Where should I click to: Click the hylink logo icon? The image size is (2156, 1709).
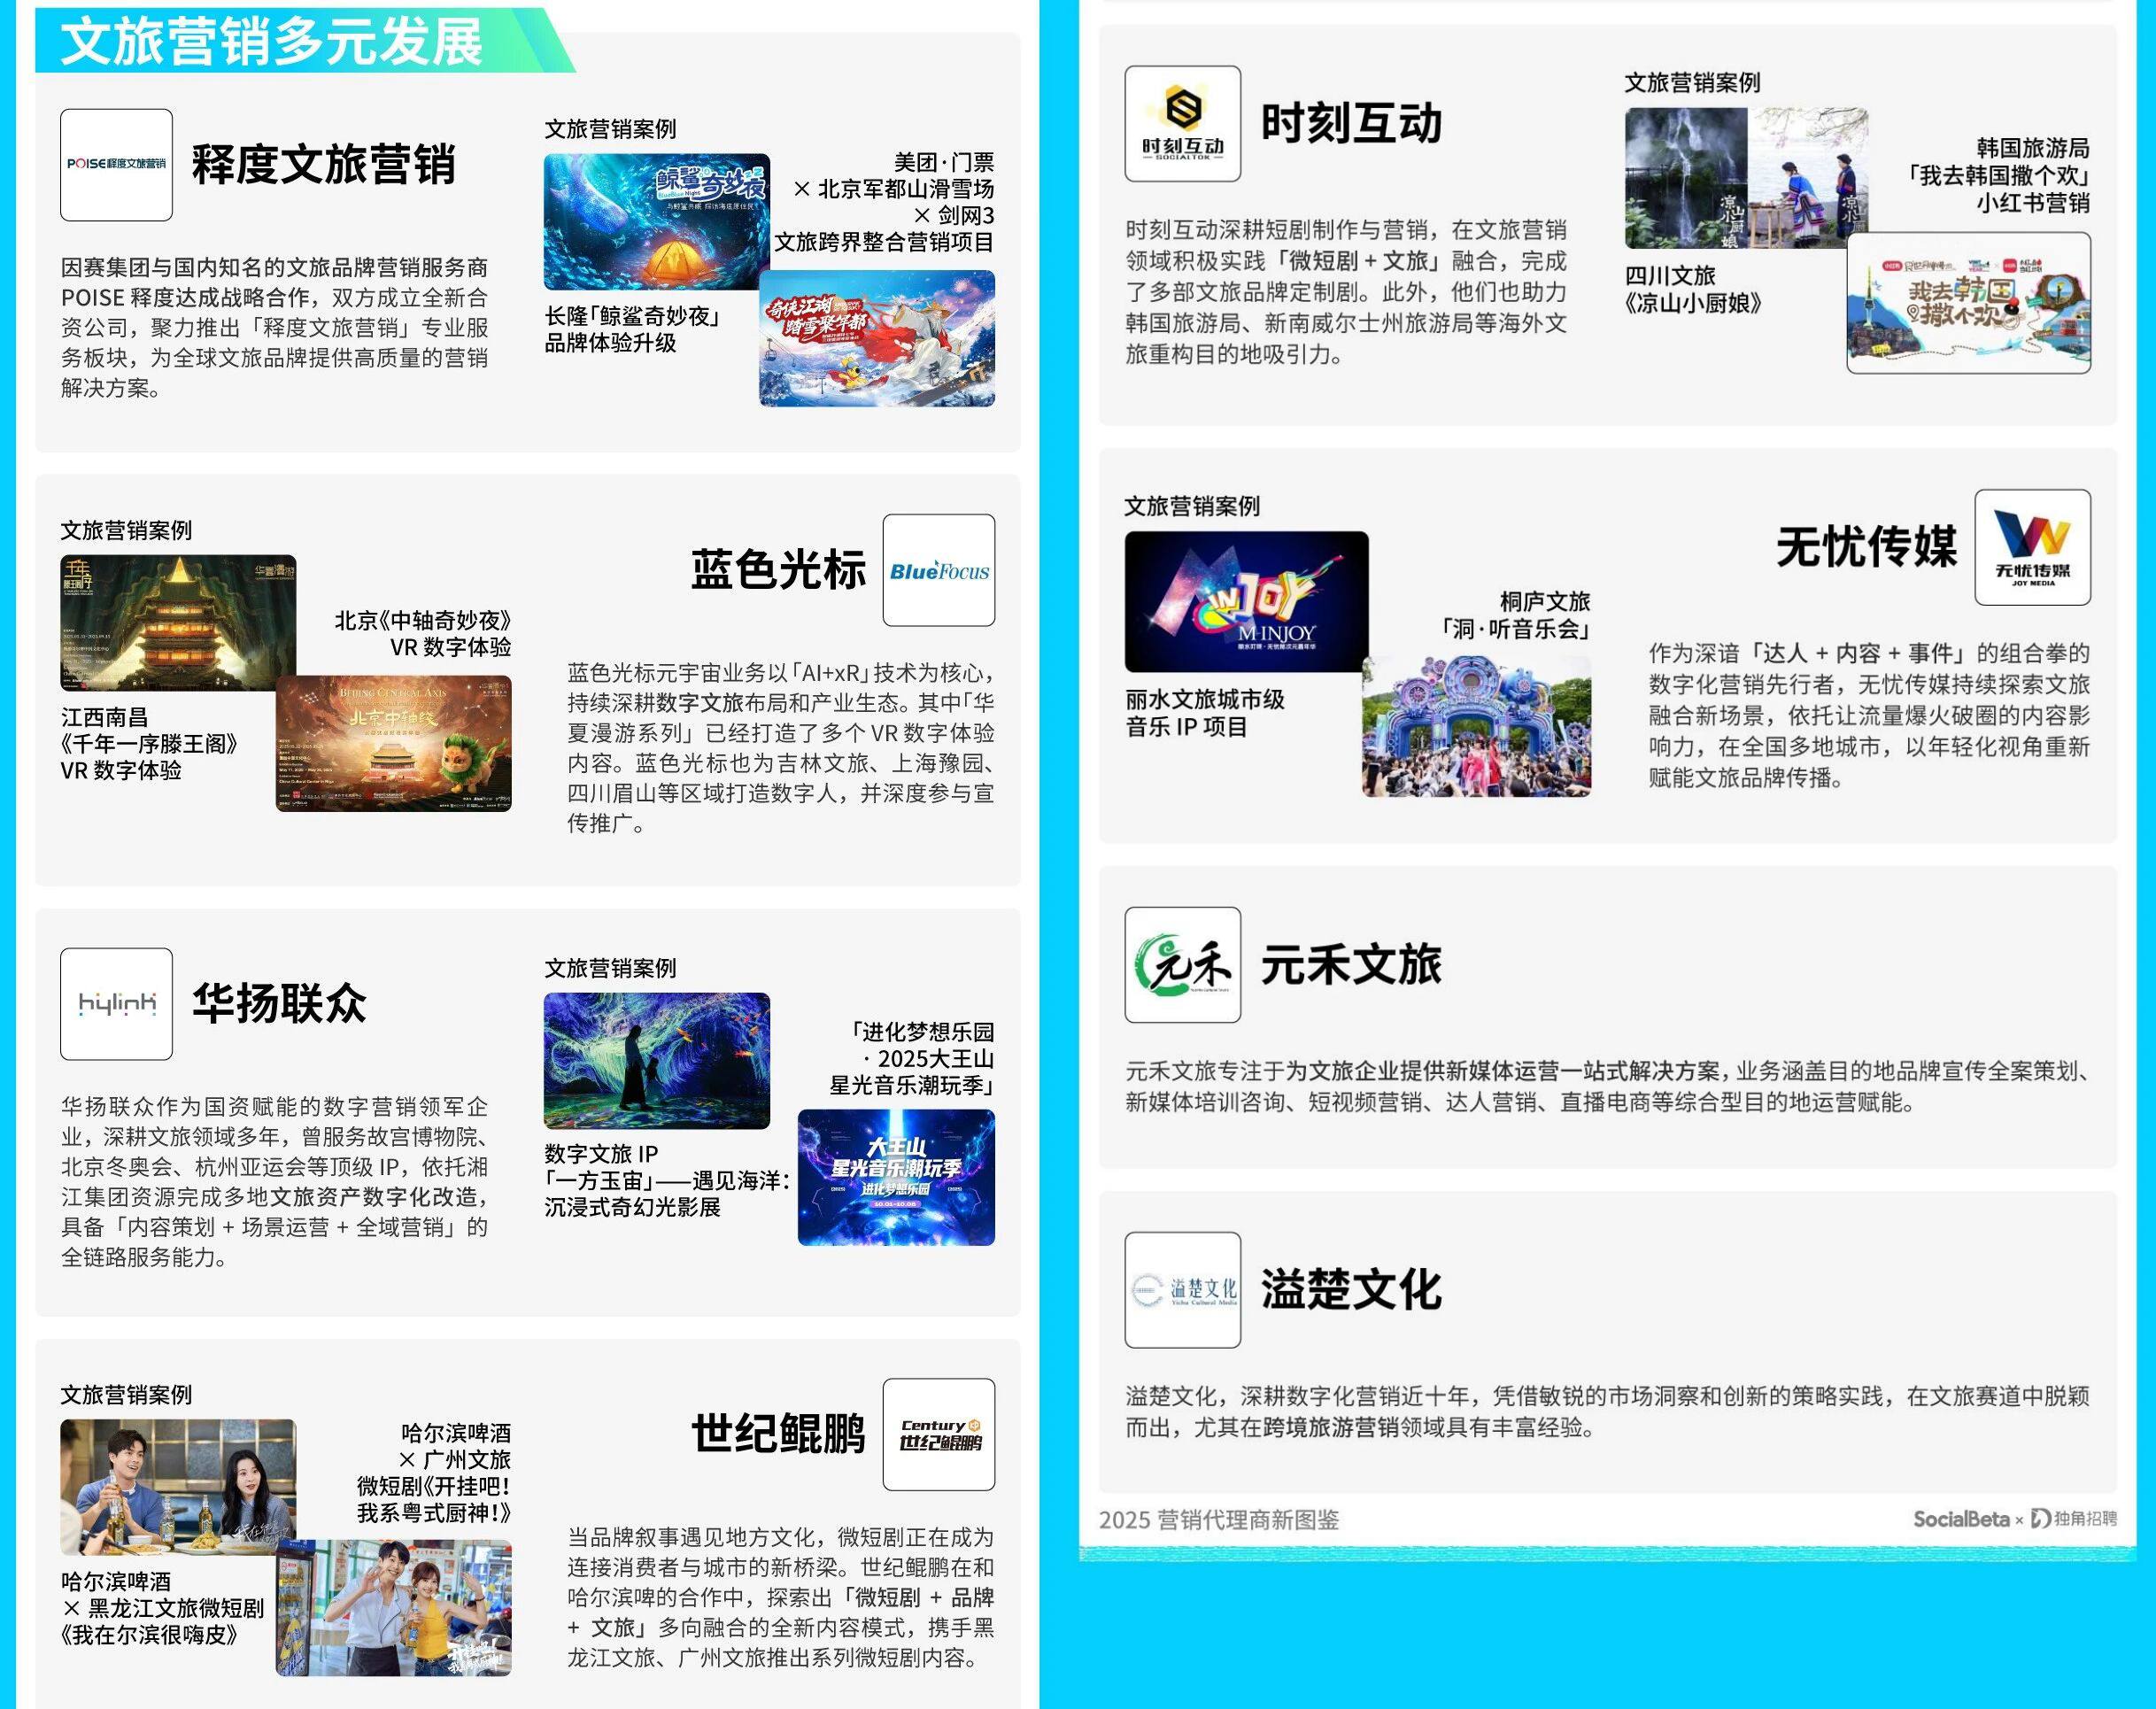116,1004
